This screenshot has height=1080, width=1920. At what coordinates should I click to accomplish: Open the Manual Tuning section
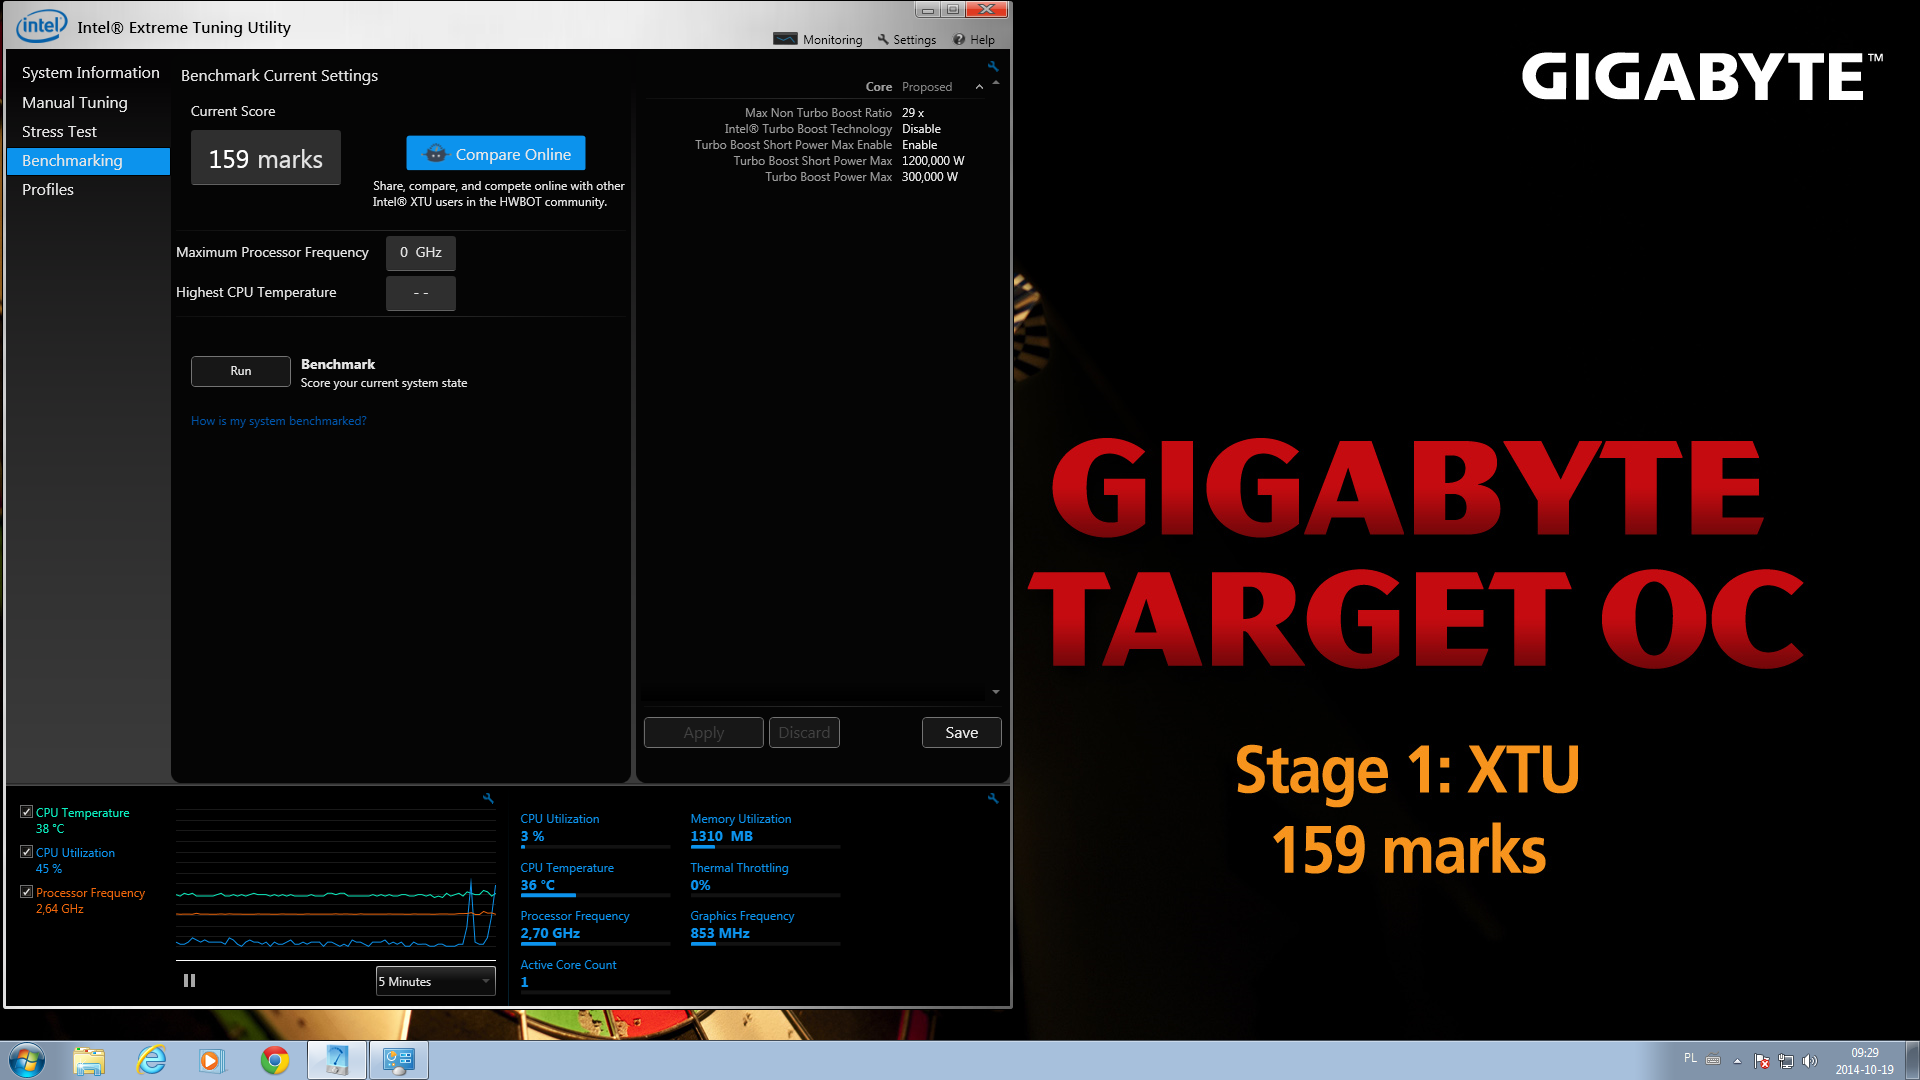pos(75,103)
